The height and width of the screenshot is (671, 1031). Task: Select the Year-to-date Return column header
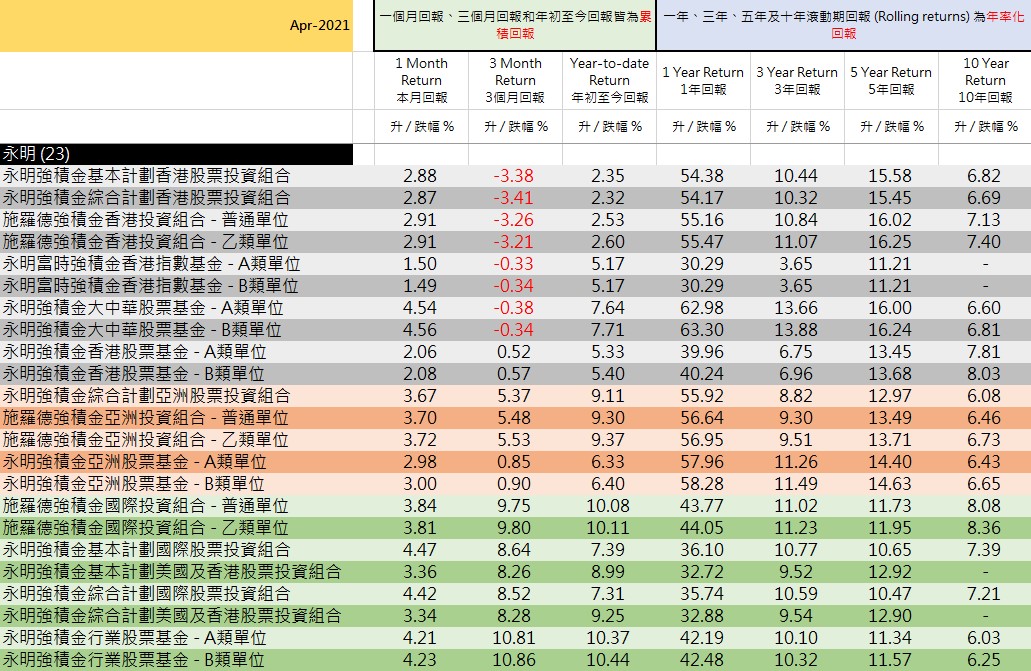point(610,80)
